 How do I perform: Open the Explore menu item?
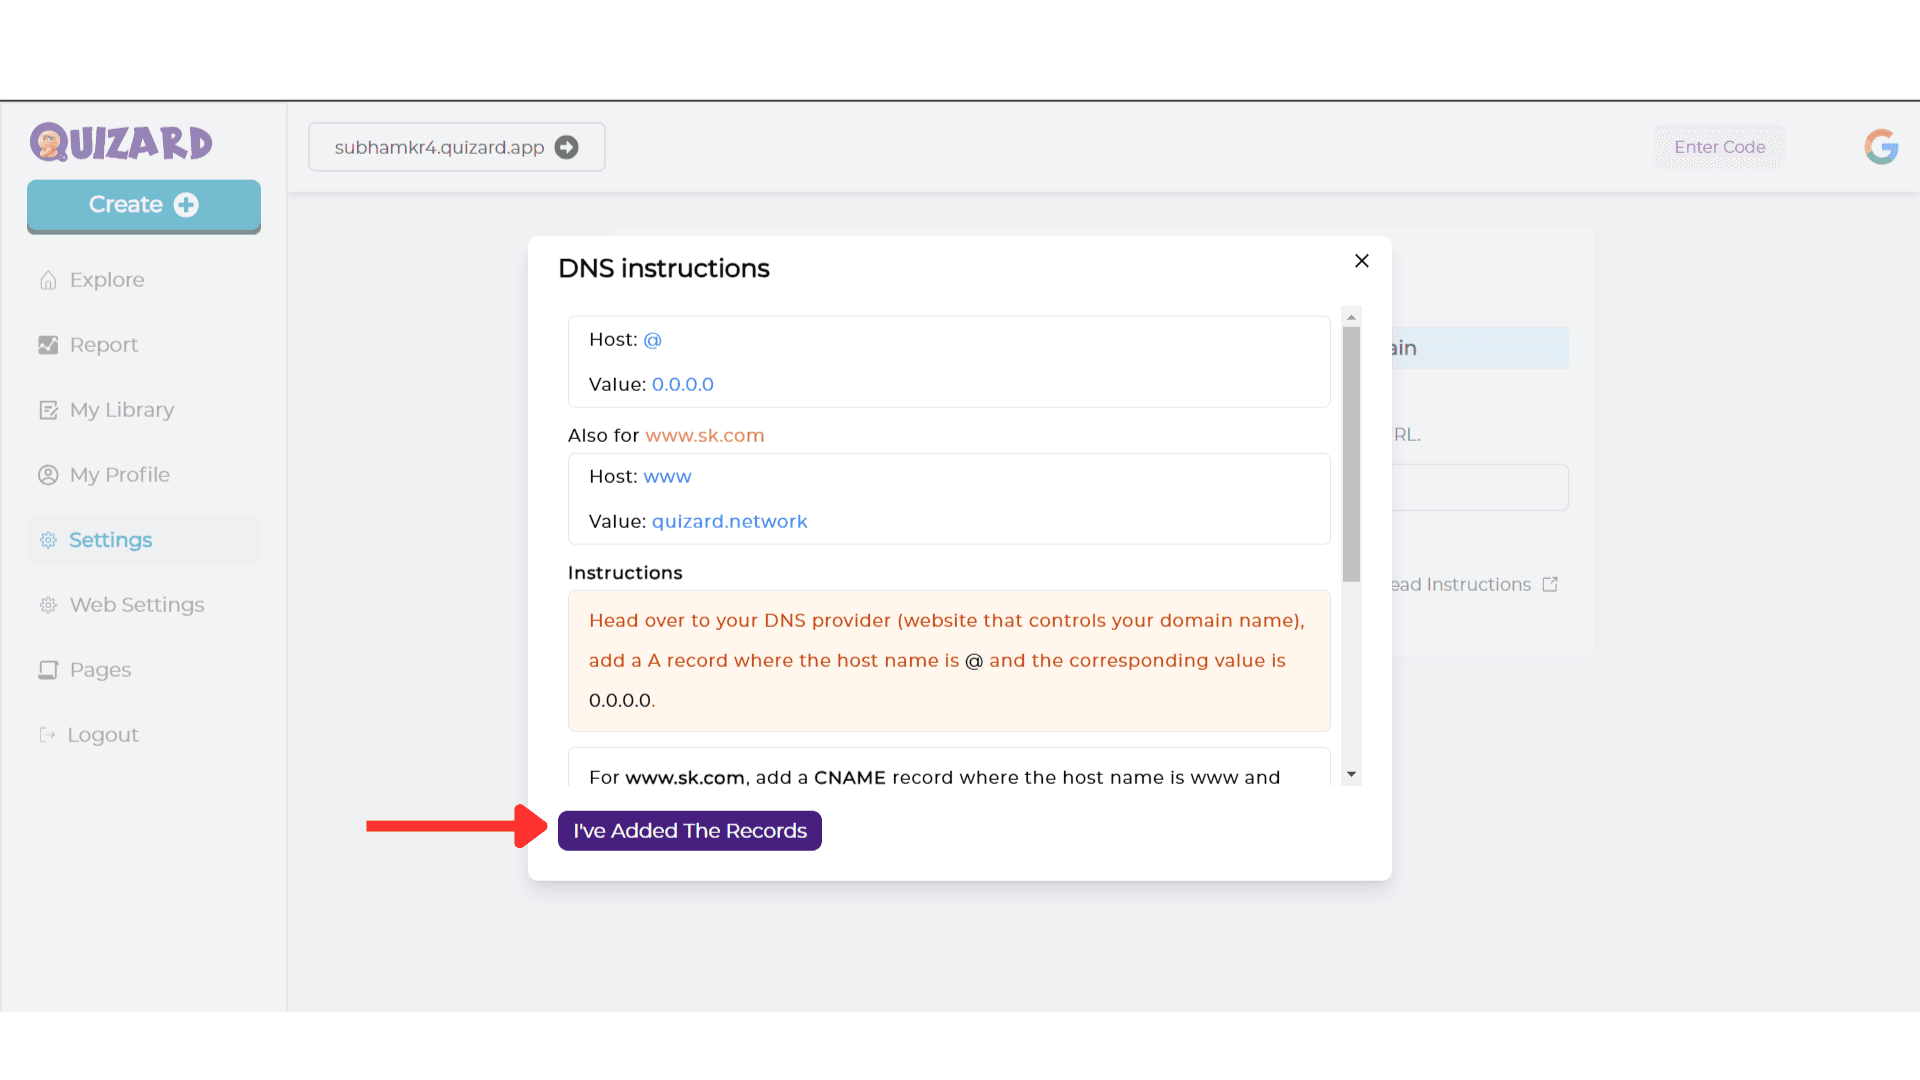tap(144, 280)
